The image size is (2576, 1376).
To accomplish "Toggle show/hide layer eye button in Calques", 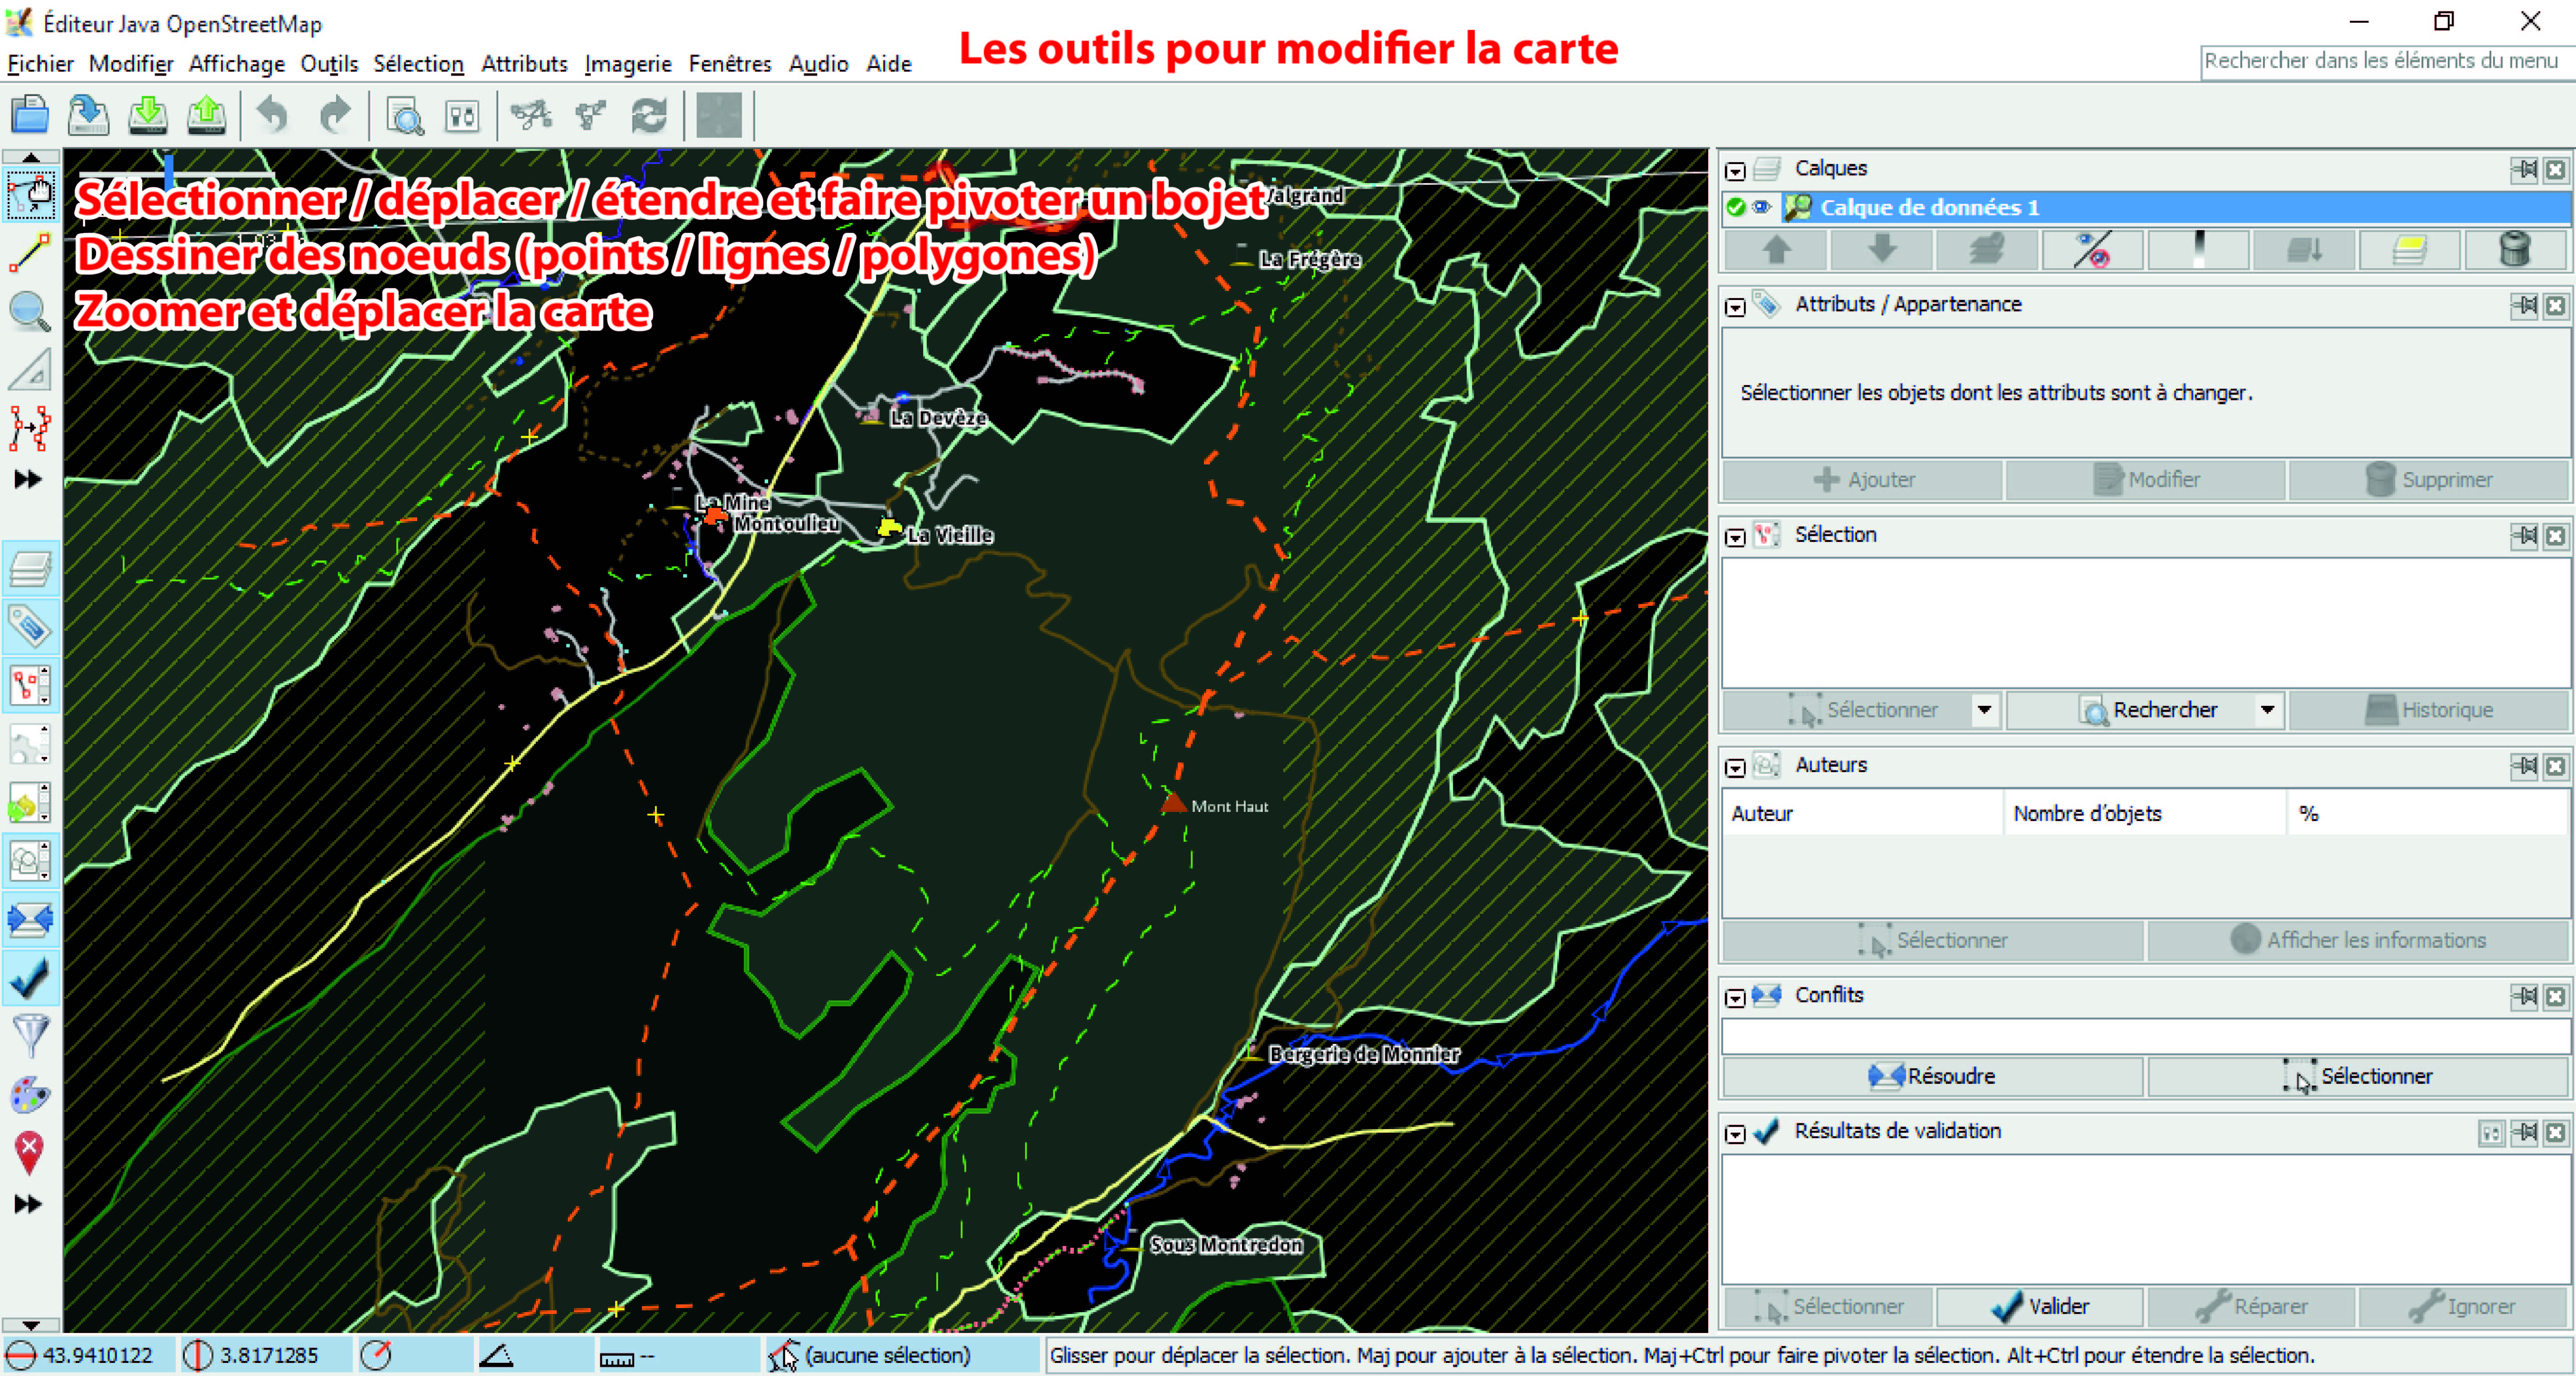I will tap(2092, 249).
